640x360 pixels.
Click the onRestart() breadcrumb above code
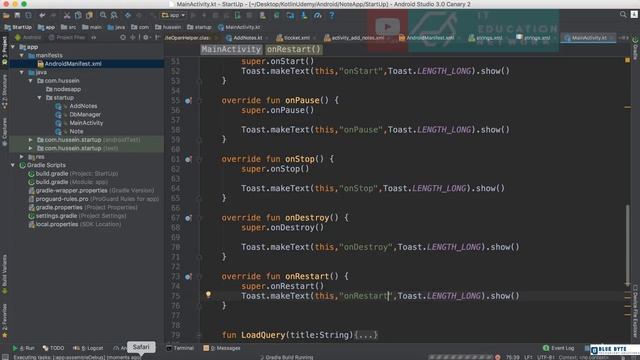tap(294, 49)
